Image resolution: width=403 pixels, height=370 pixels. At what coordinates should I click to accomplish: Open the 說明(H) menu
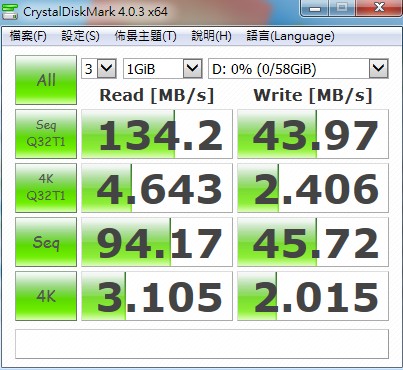[211, 36]
